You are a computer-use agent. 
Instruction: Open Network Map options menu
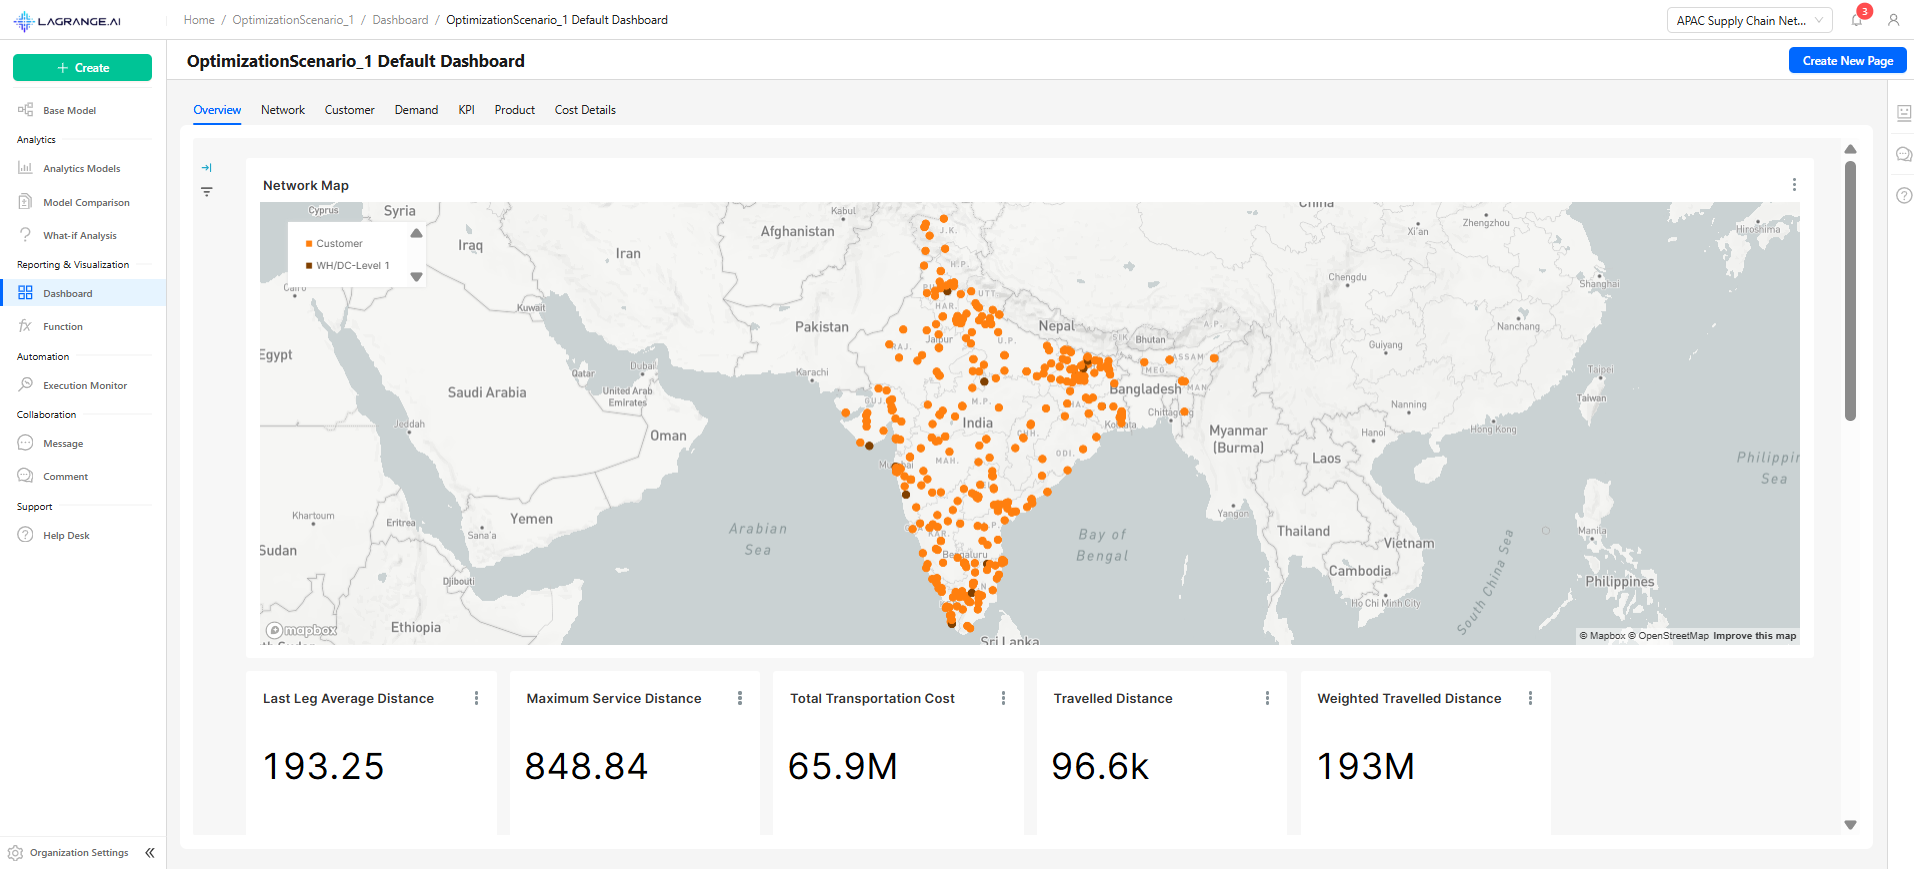click(1794, 185)
